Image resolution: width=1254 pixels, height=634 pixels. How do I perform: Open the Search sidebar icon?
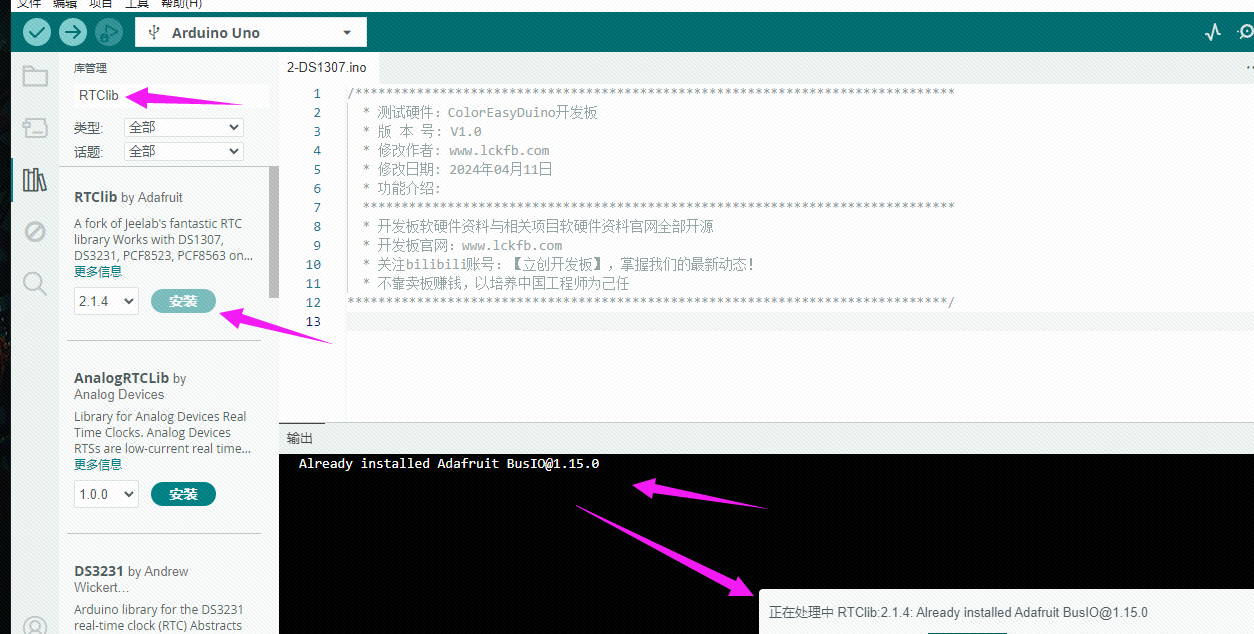(x=35, y=284)
